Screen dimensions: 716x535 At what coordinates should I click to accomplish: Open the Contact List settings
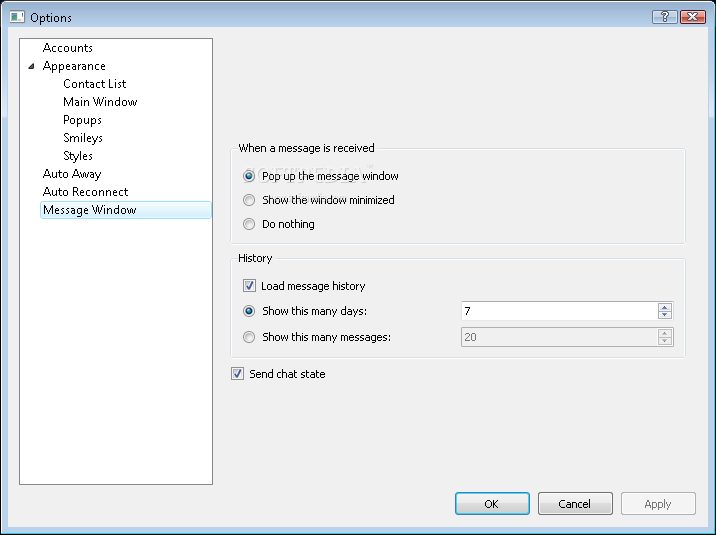click(95, 84)
